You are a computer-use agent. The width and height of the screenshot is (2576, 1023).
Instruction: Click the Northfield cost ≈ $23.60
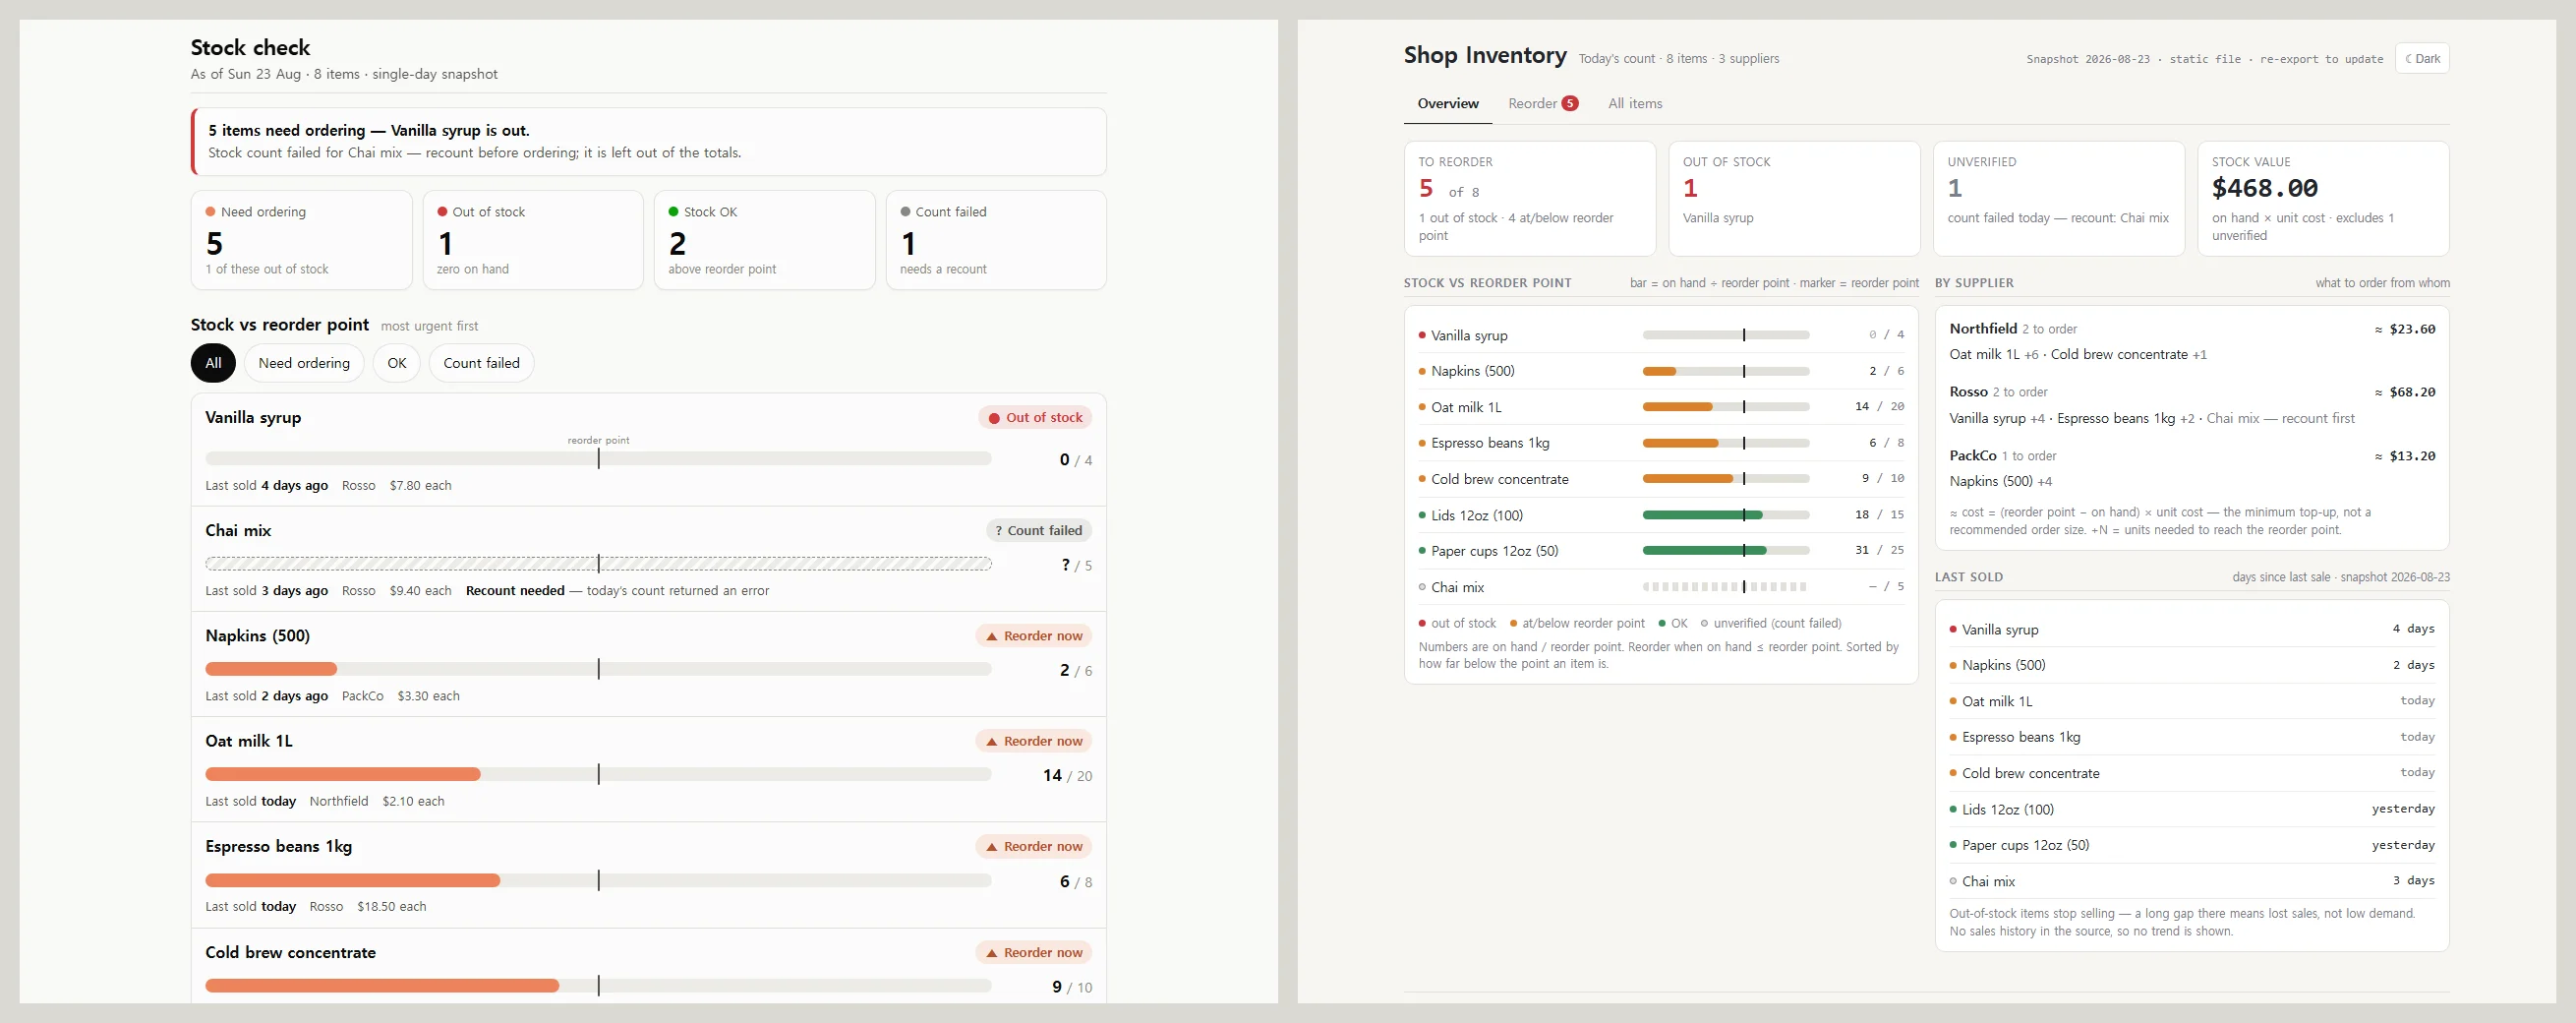coord(2405,329)
